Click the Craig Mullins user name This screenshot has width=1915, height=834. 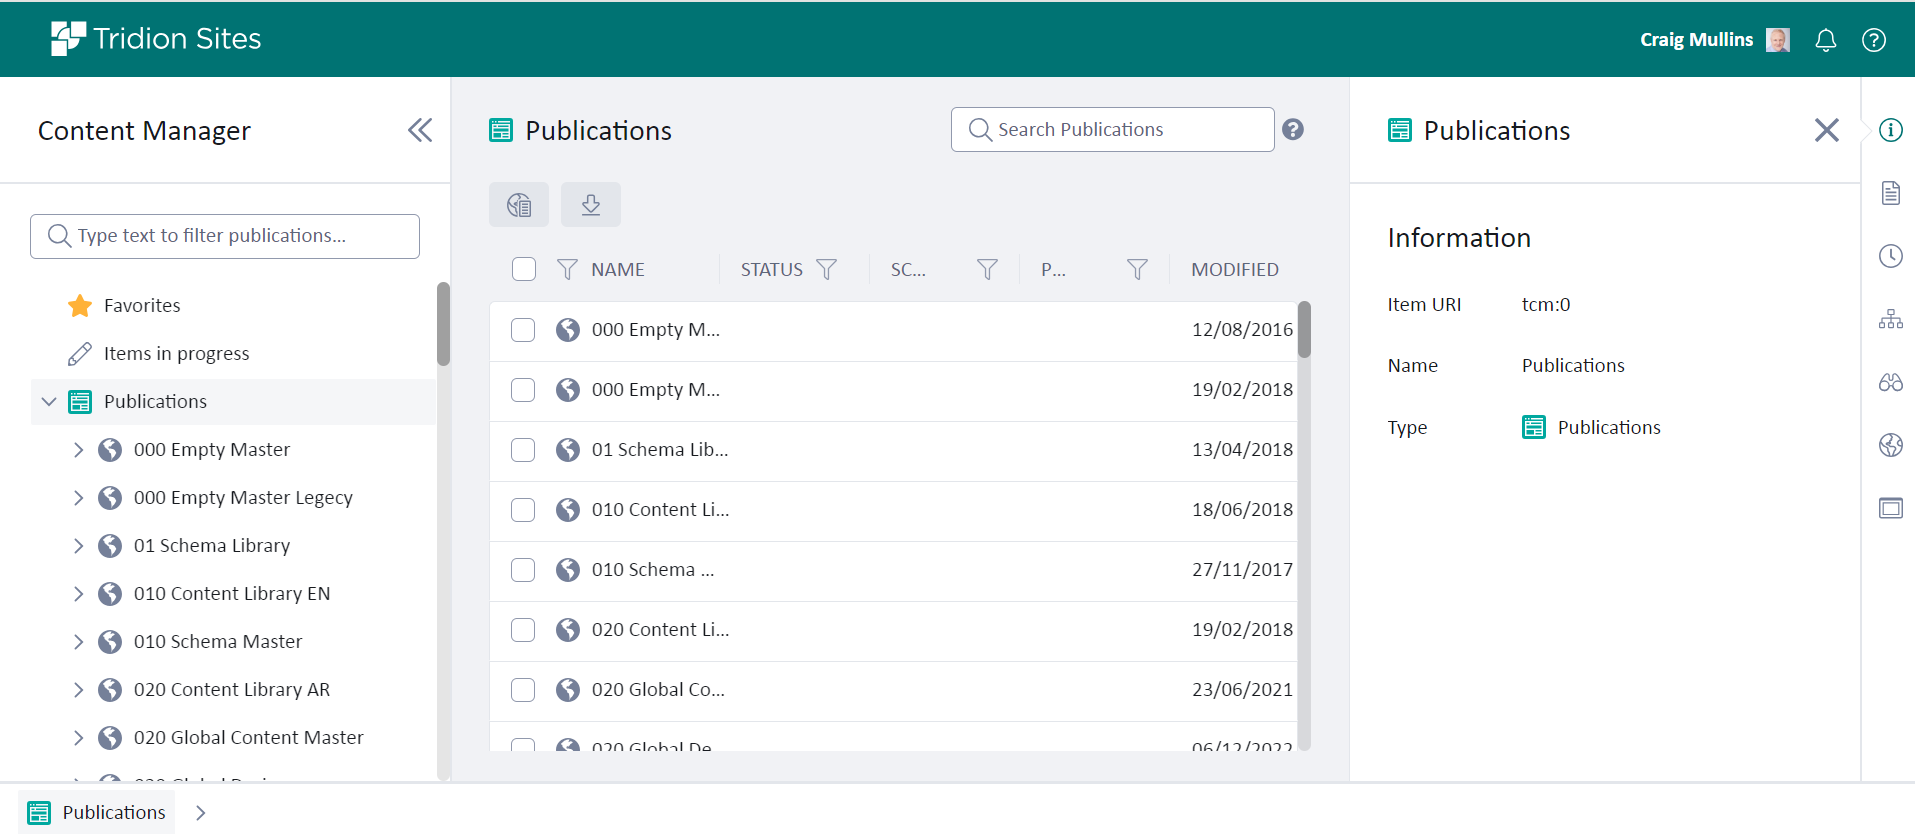click(x=1696, y=40)
